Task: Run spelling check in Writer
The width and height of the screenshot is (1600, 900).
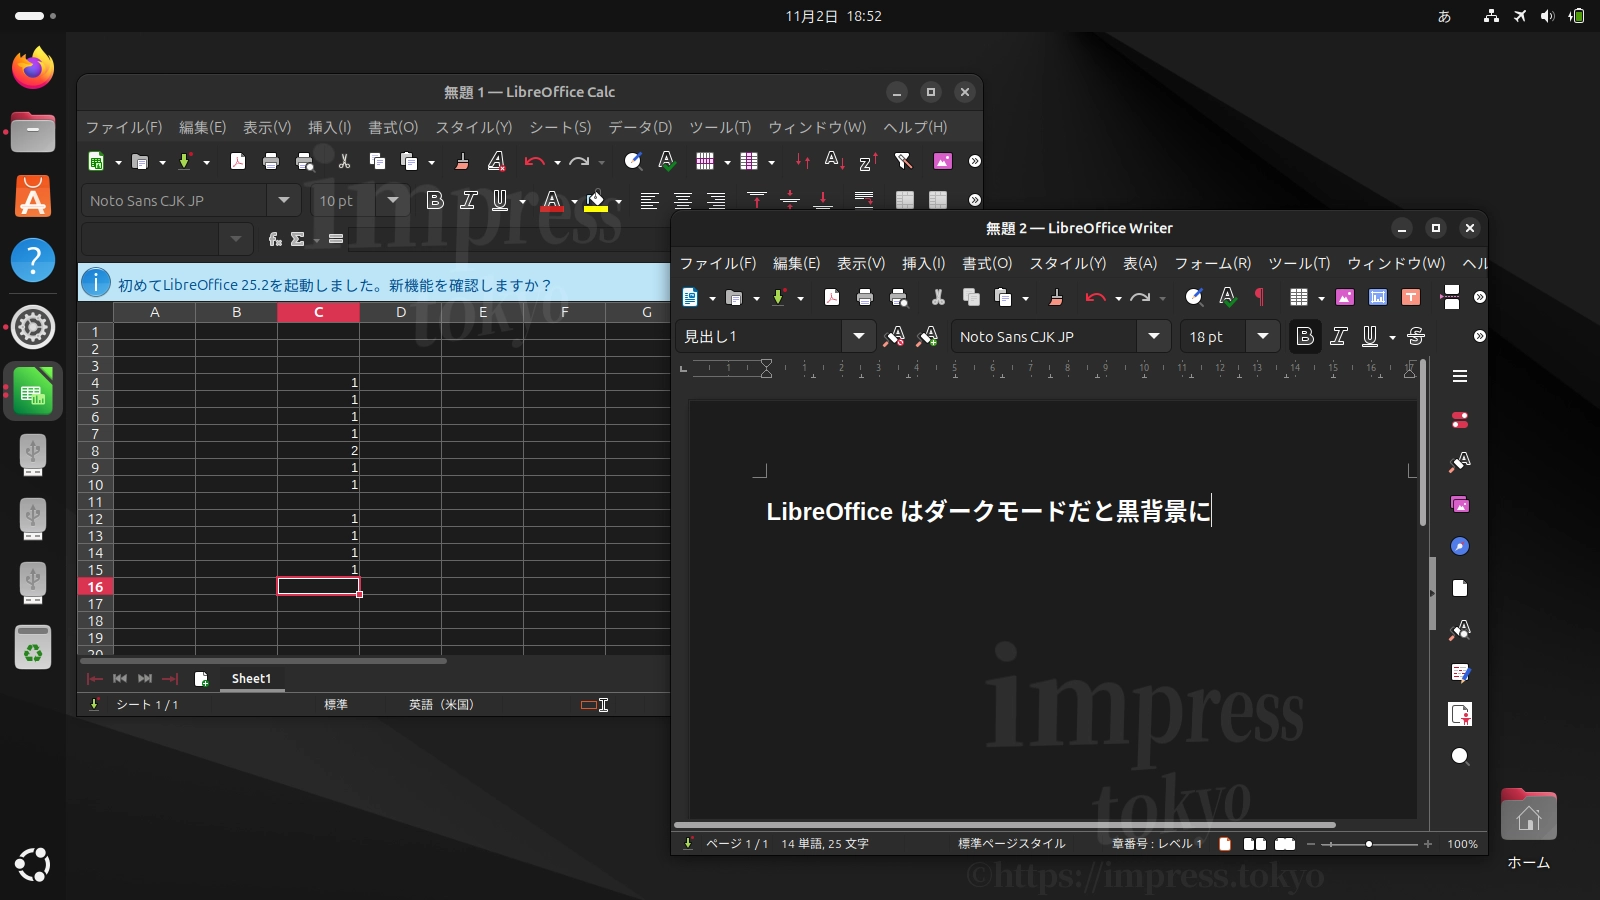Action: [x=1228, y=297]
